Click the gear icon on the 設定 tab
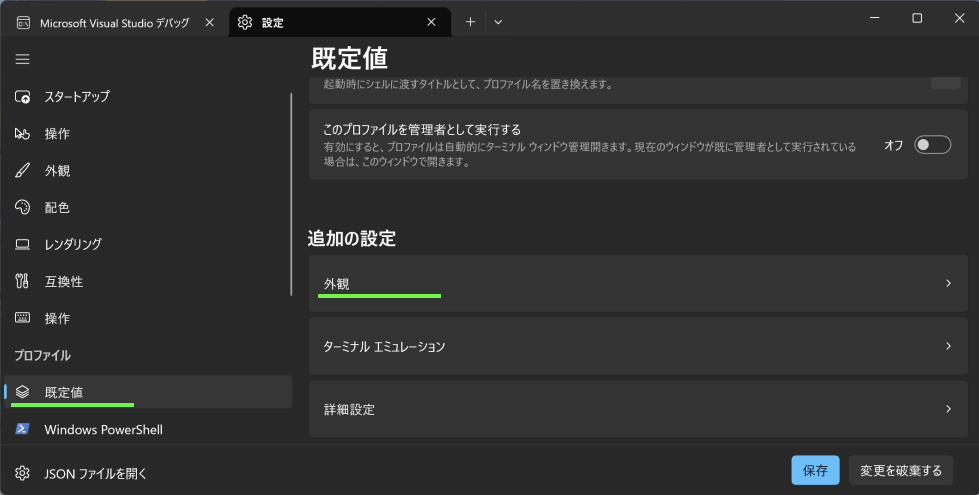The height and width of the screenshot is (495, 979). [x=245, y=22]
